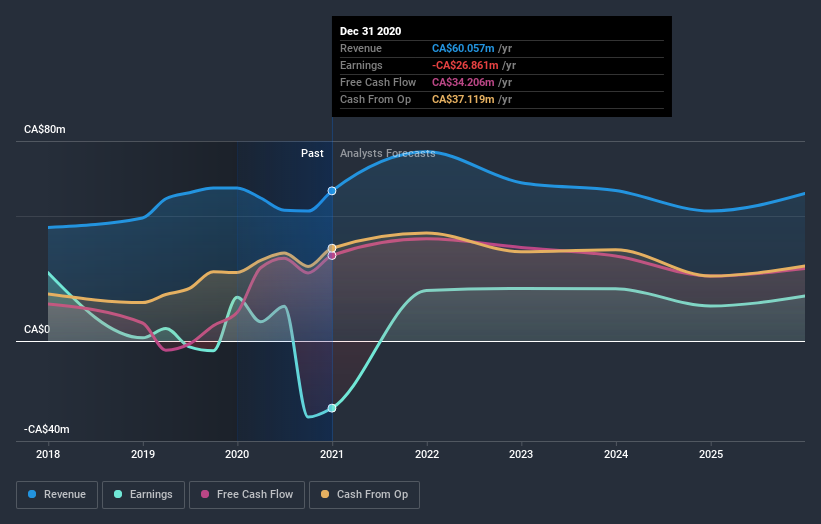Click the Cash From Op label in tooltip
This screenshot has width=821, height=524.
pyautogui.click(x=375, y=99)
